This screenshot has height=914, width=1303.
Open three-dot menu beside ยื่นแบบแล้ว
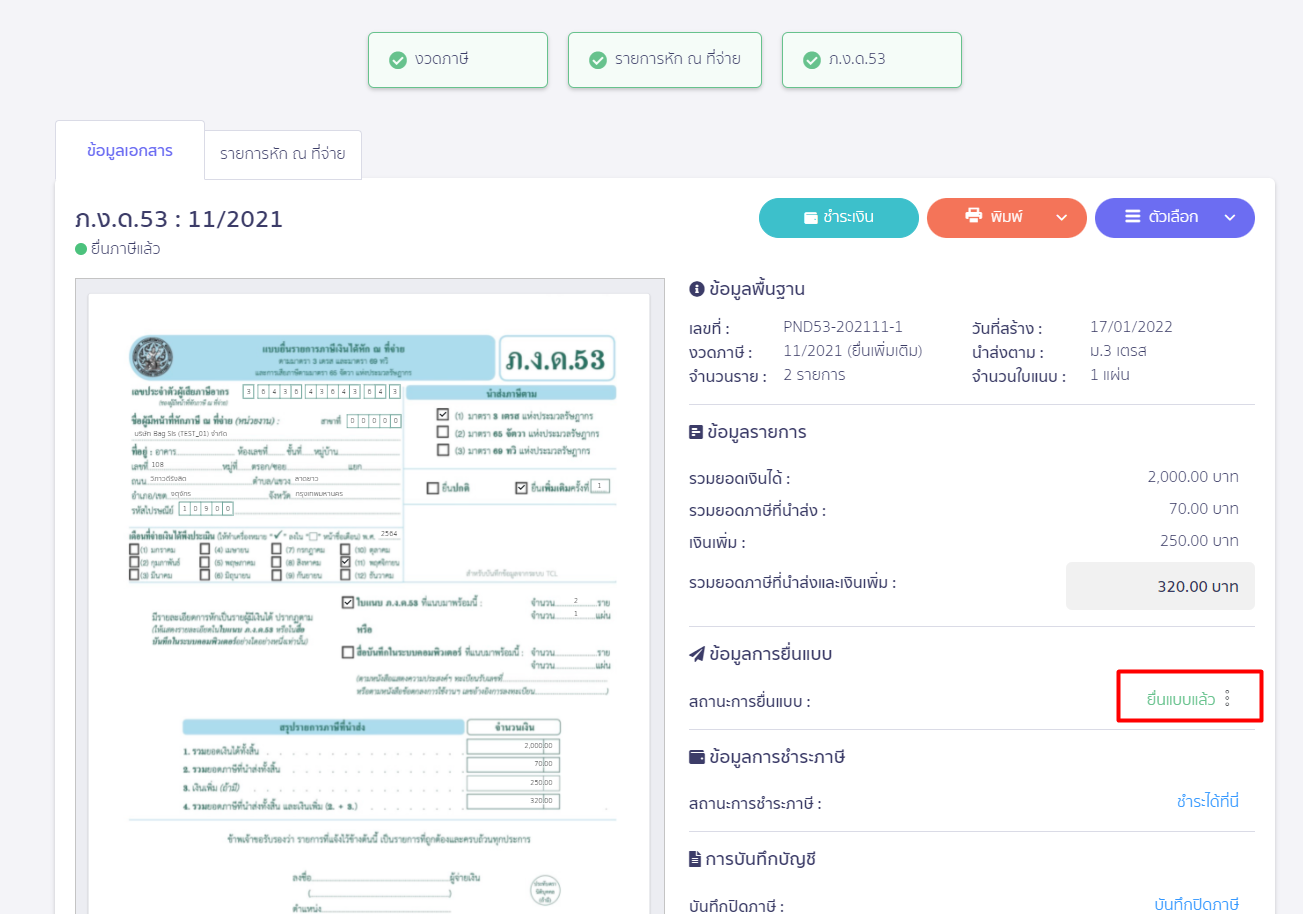click(x=1227, y=699)
